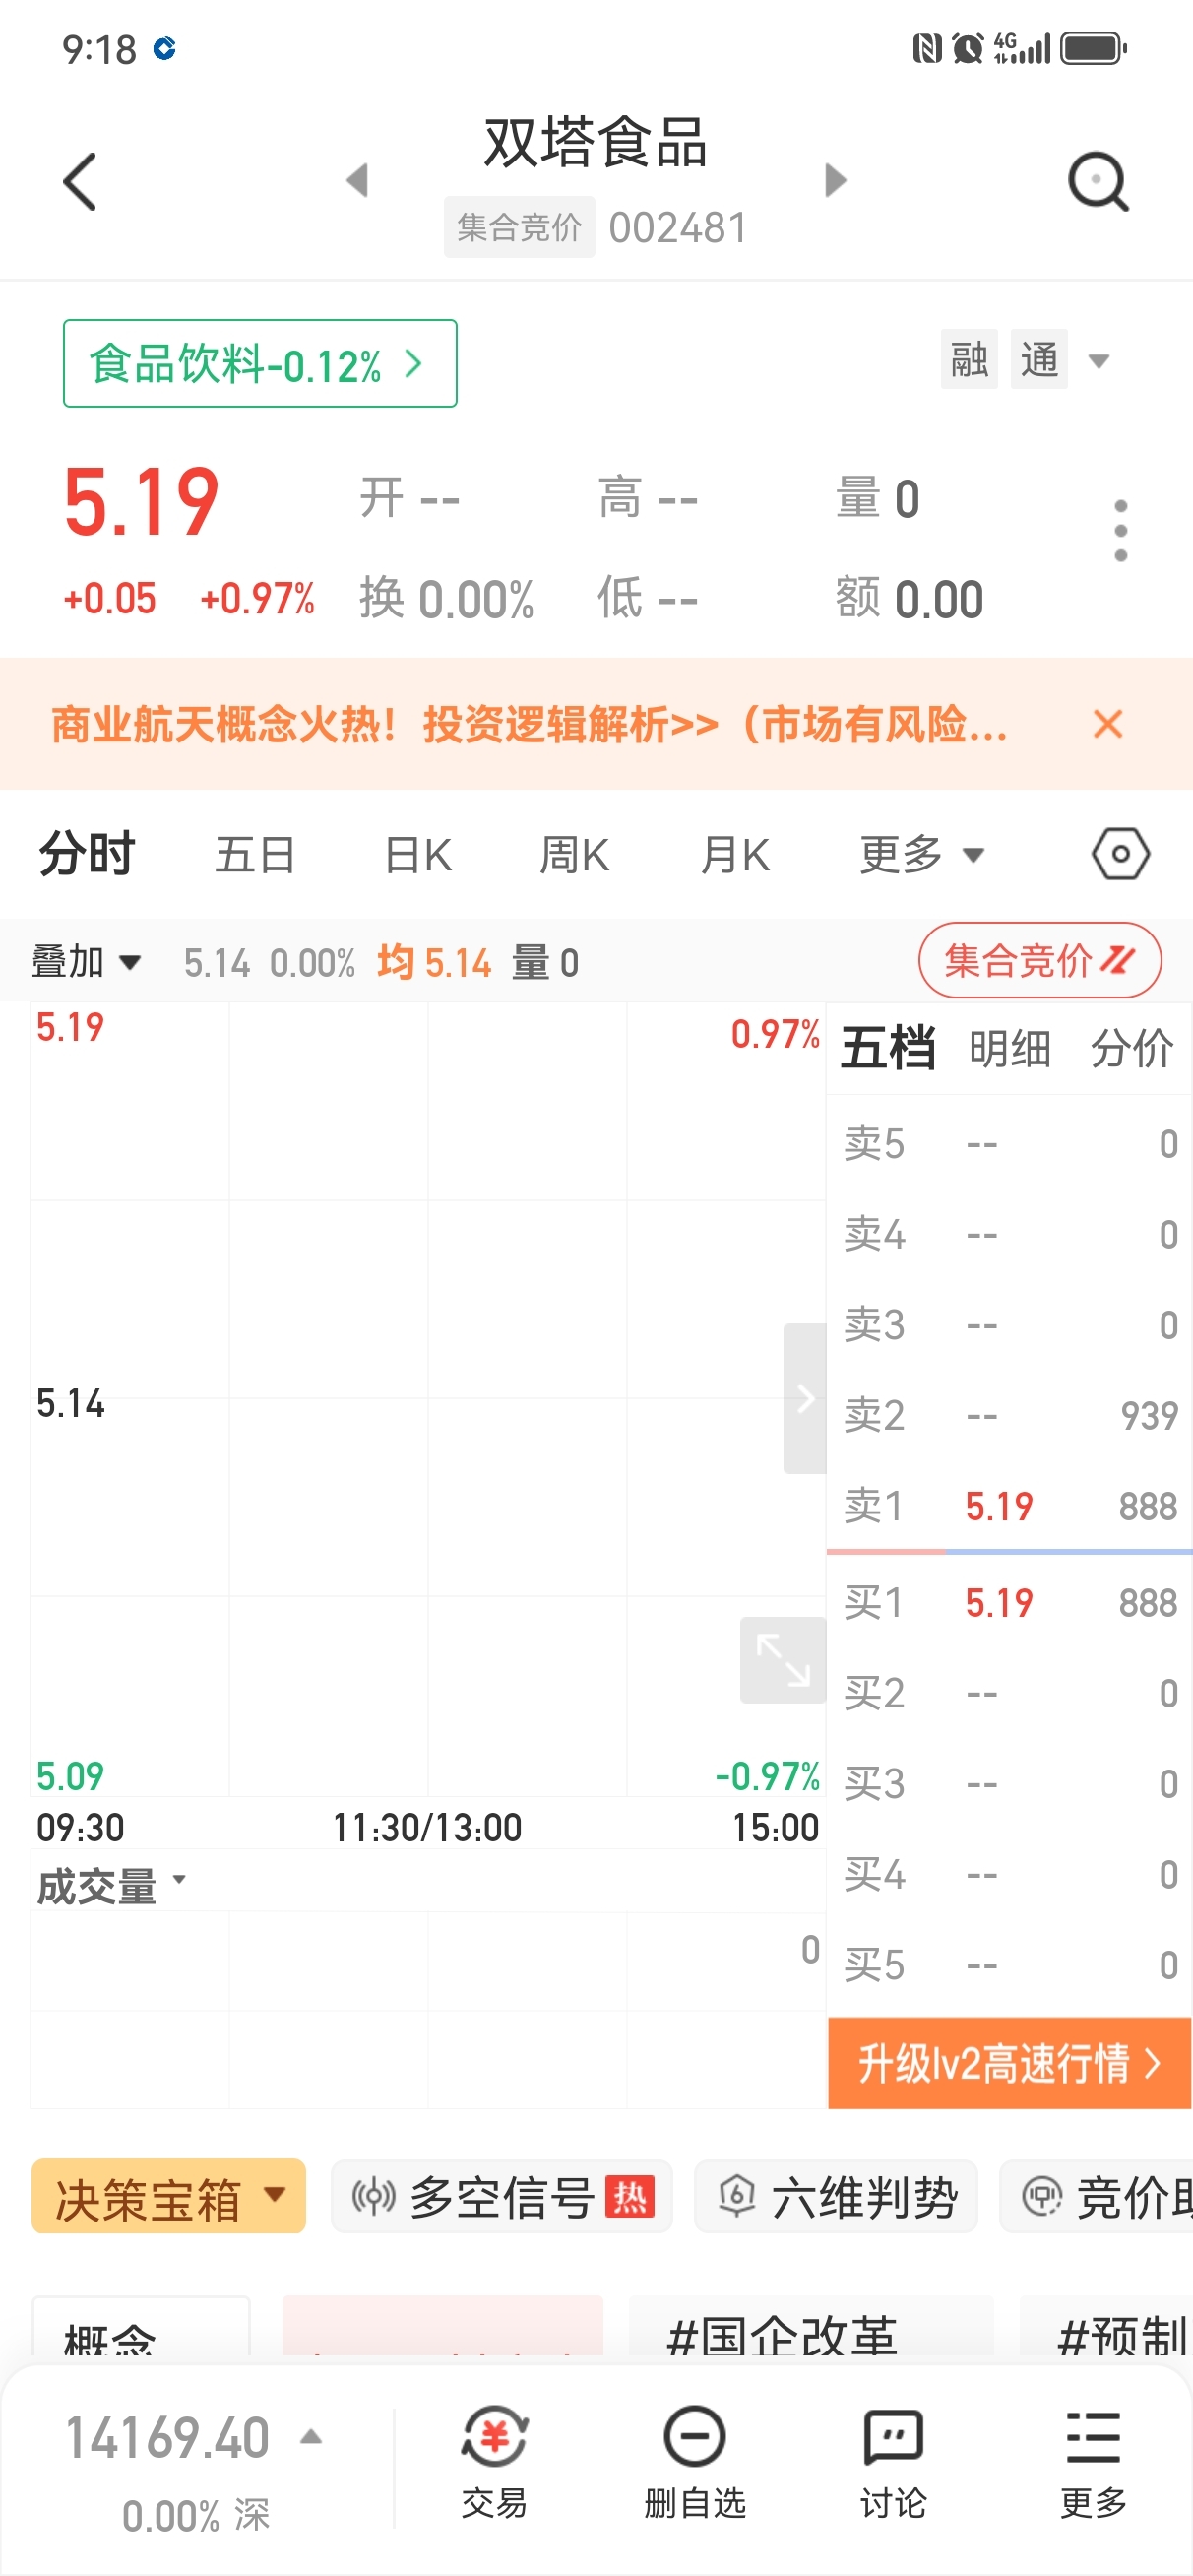The width and height of the screenshot is (1193, 2576).
Task: Switch to the 日K tab
Action: tap(418, 855)
